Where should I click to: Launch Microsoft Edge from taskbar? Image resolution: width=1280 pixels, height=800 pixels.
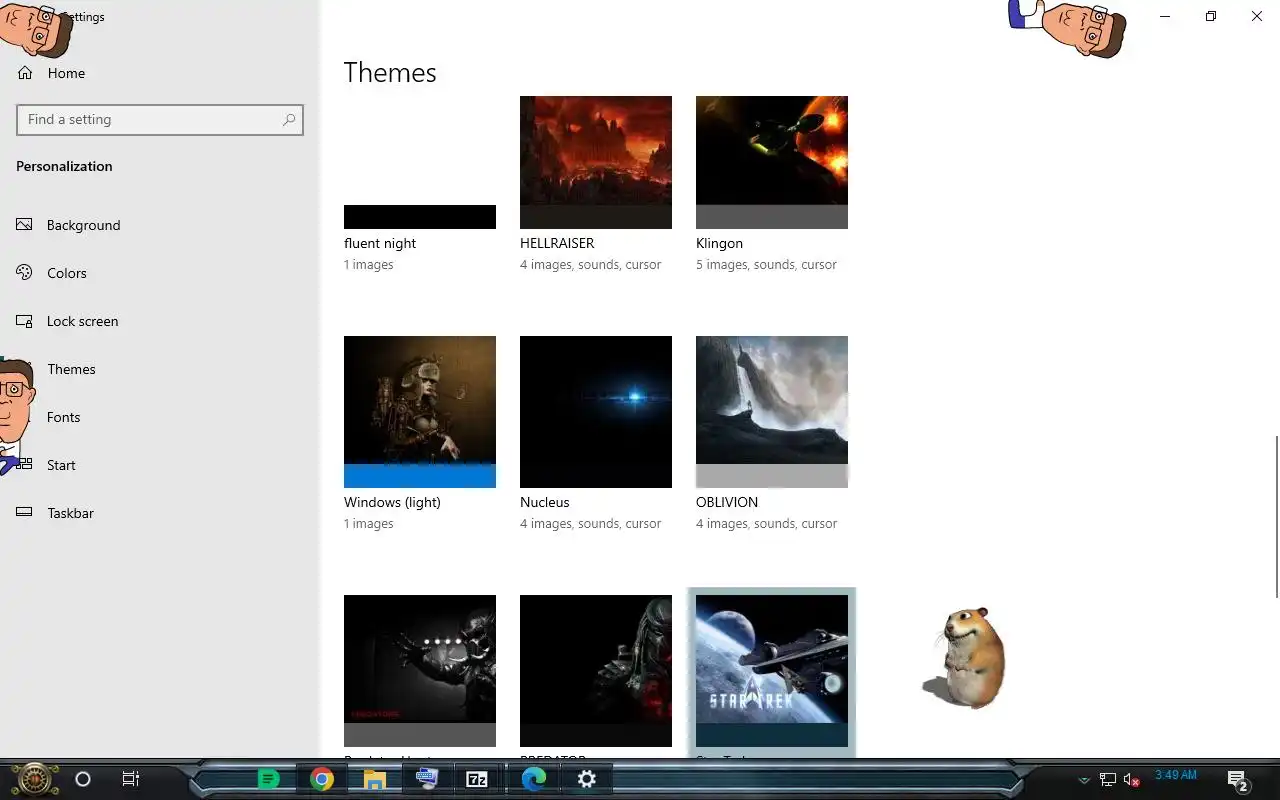534,779
